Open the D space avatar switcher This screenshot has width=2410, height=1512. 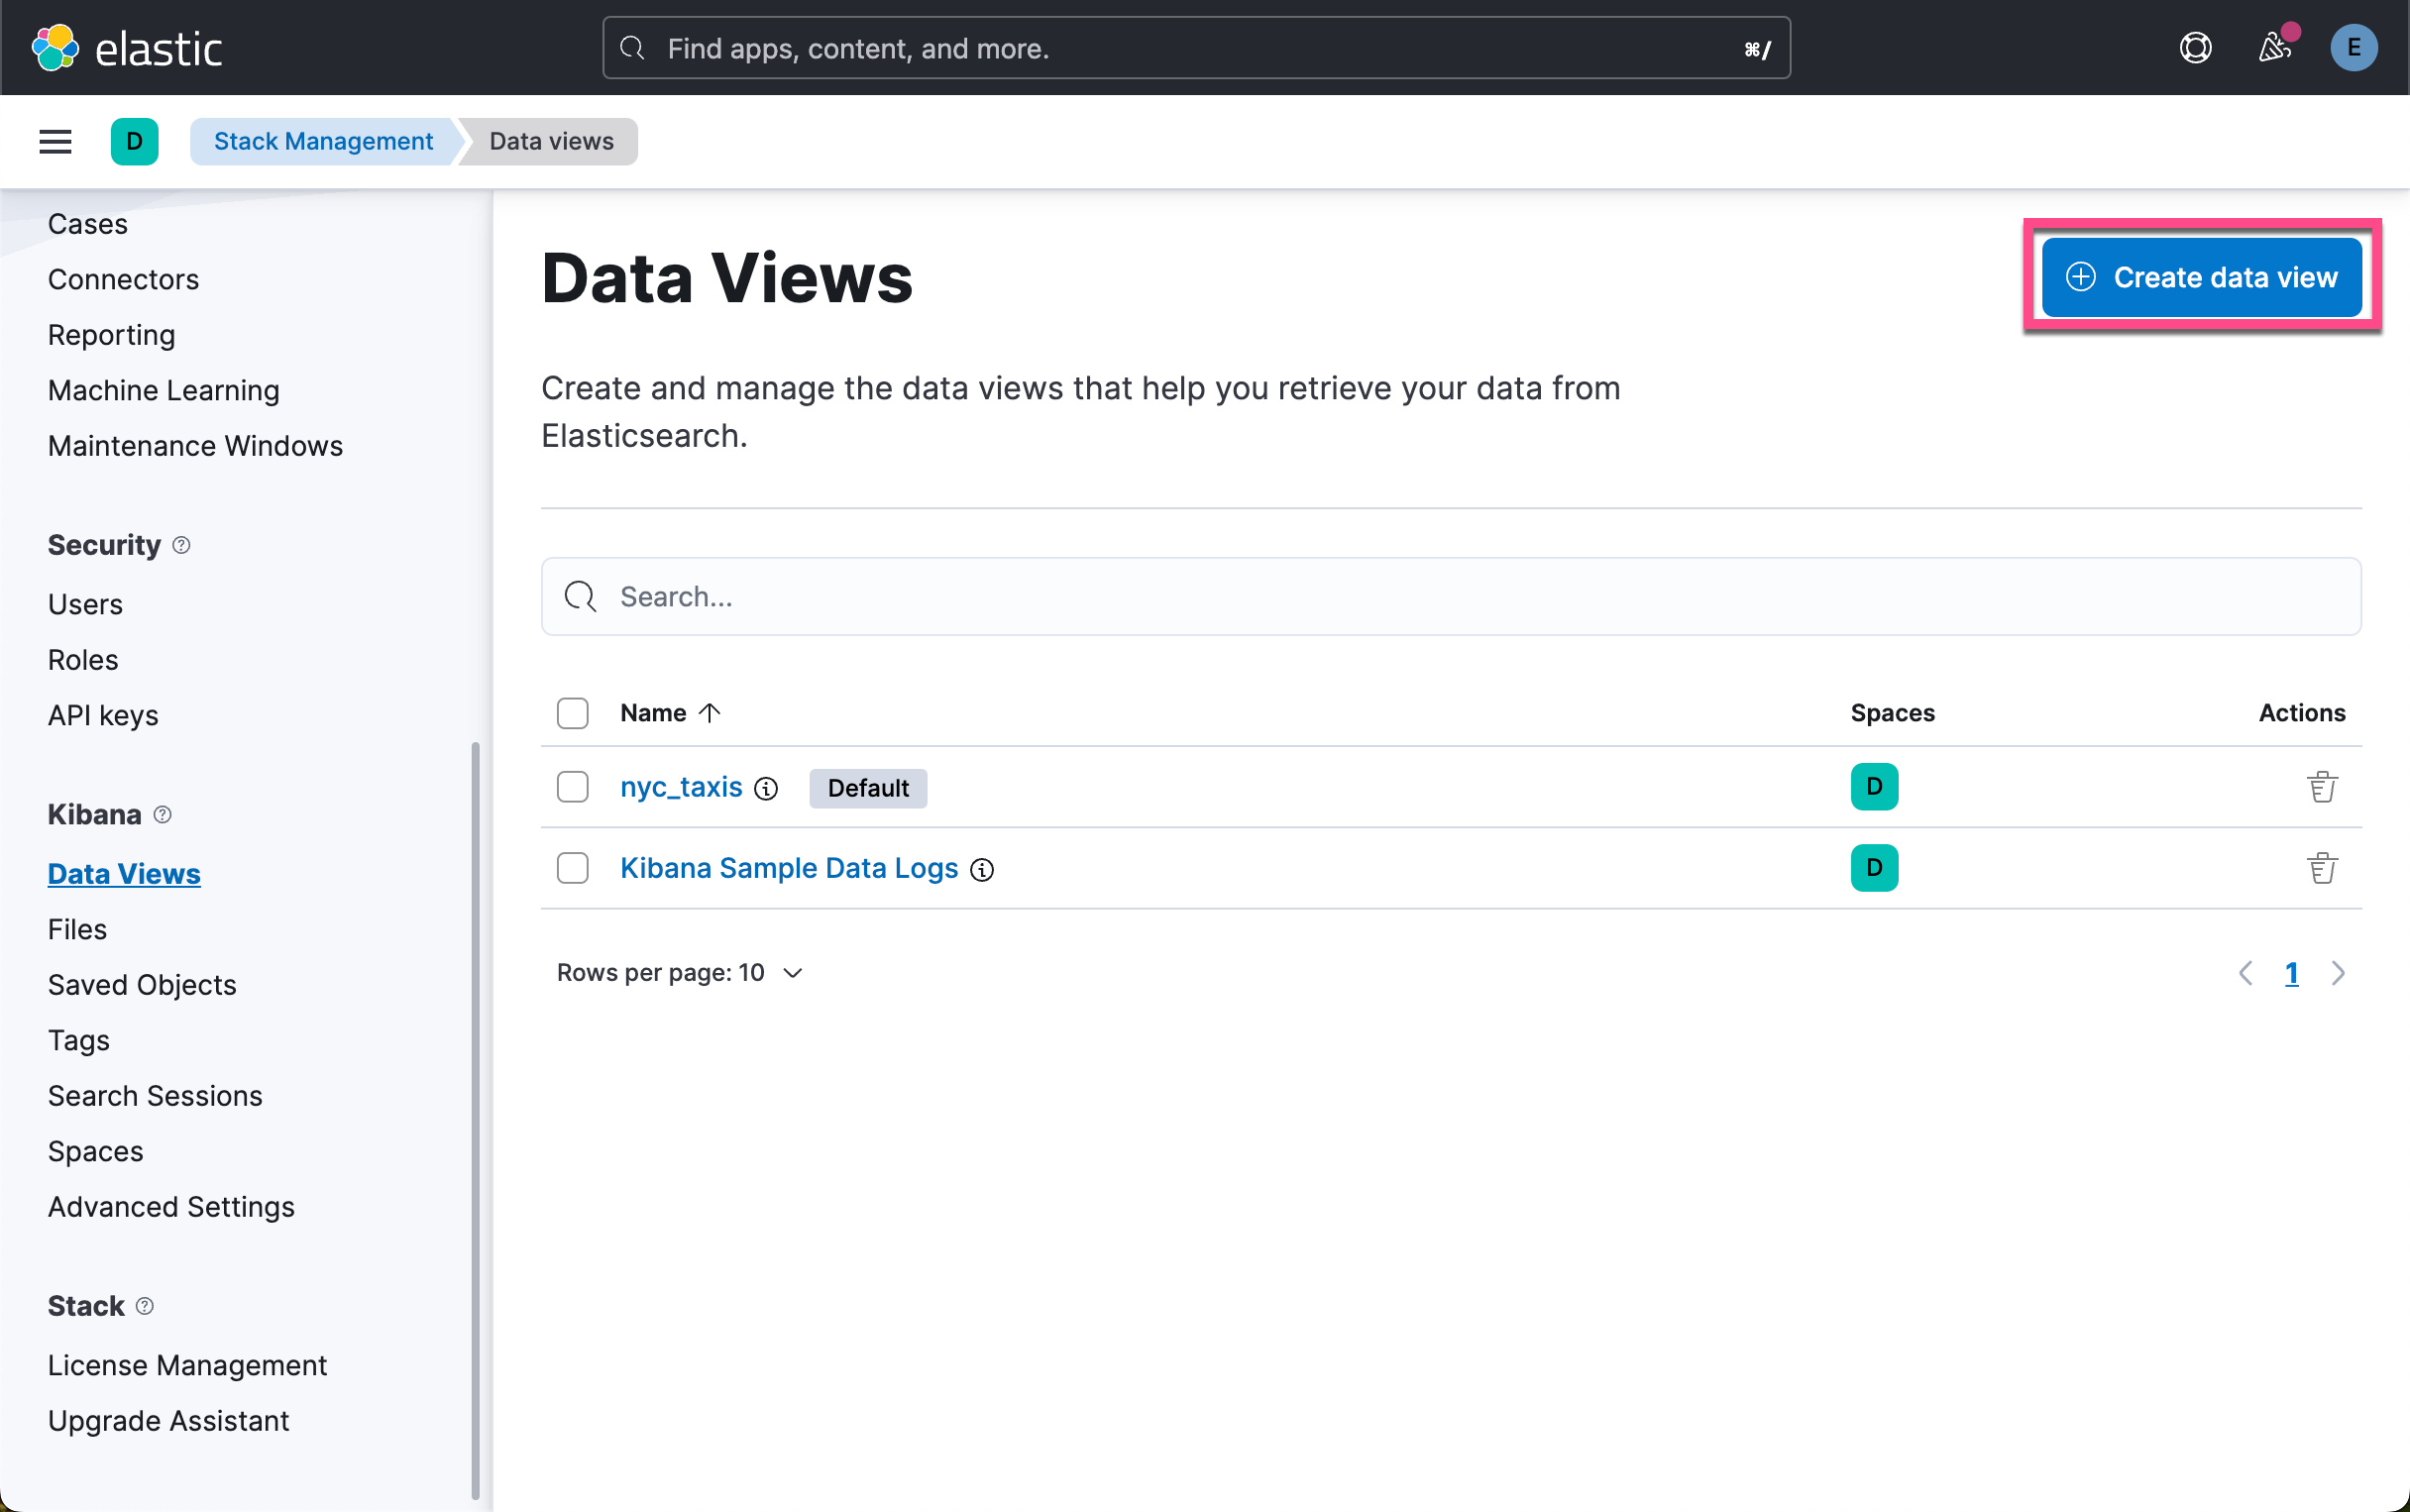click(135, 141)
